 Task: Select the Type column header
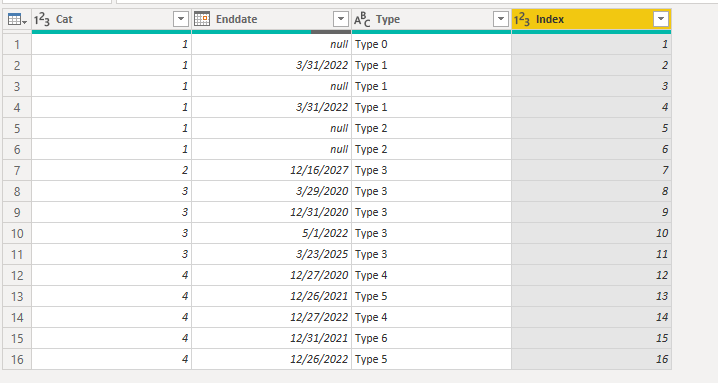pos(431,20)
